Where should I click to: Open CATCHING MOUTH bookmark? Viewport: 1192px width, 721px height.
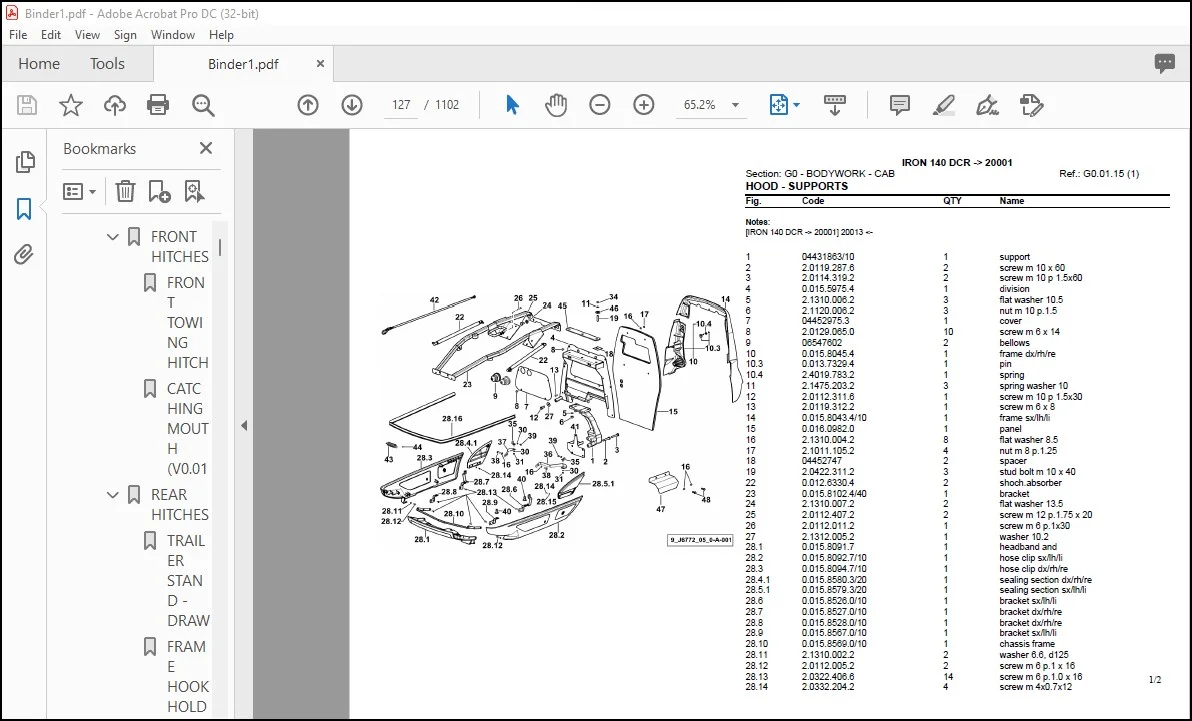(x=187, y=428)
